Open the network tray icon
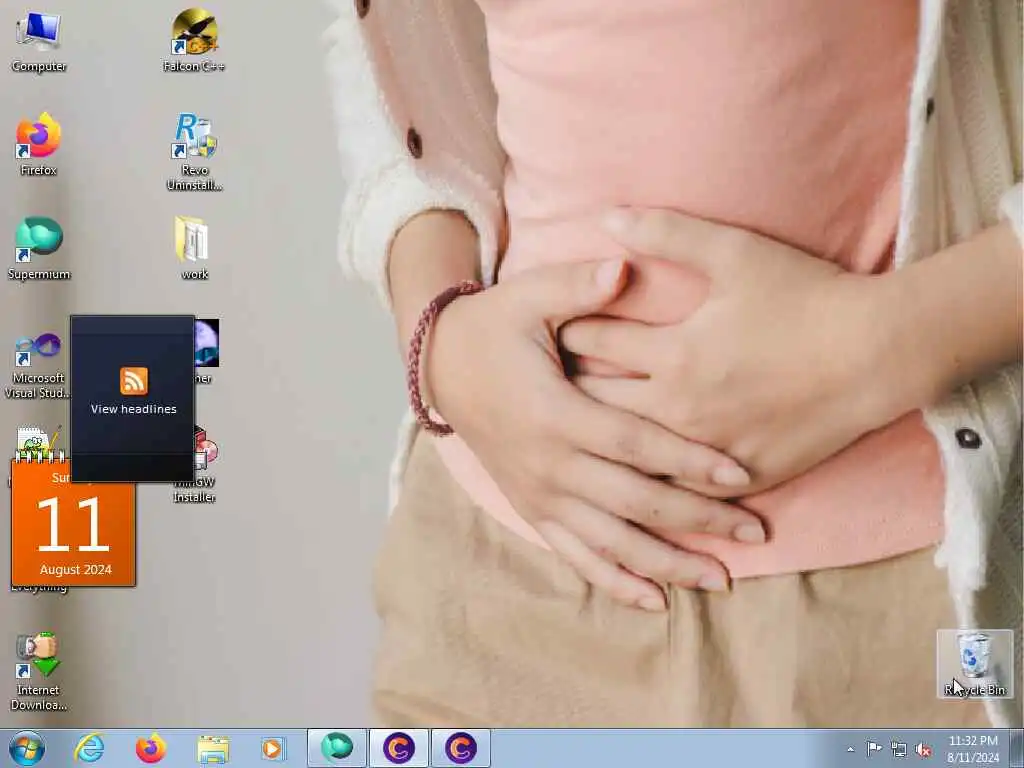 (x=899, y=749)
